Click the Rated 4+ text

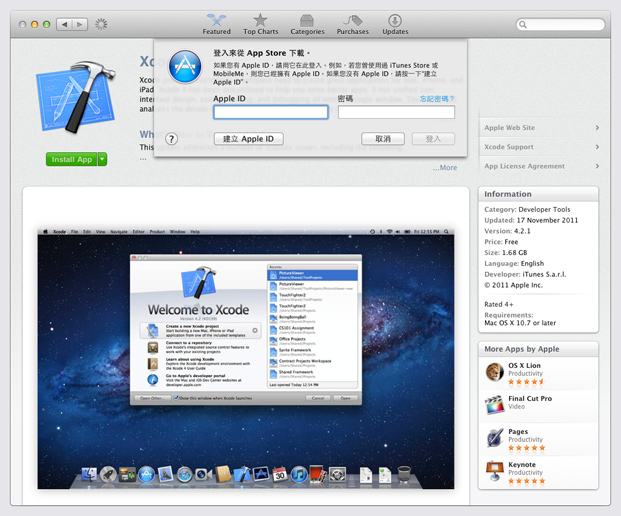(499, 304)
